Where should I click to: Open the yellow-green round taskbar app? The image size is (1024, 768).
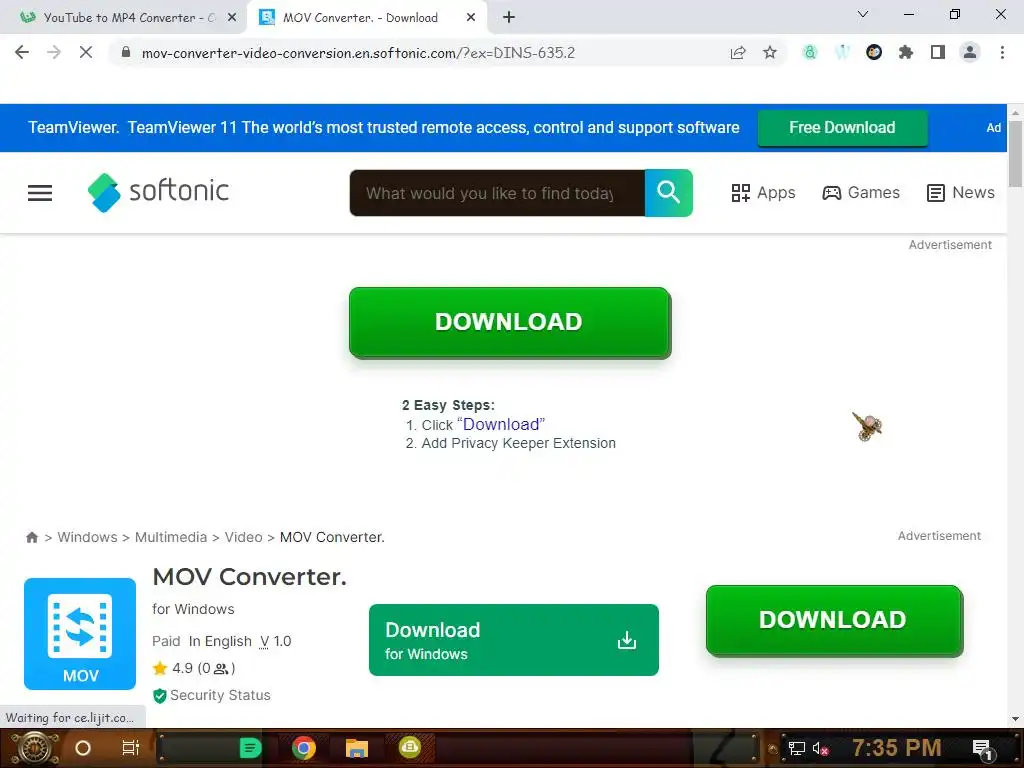pyautogui.click(x=409, y=747)
